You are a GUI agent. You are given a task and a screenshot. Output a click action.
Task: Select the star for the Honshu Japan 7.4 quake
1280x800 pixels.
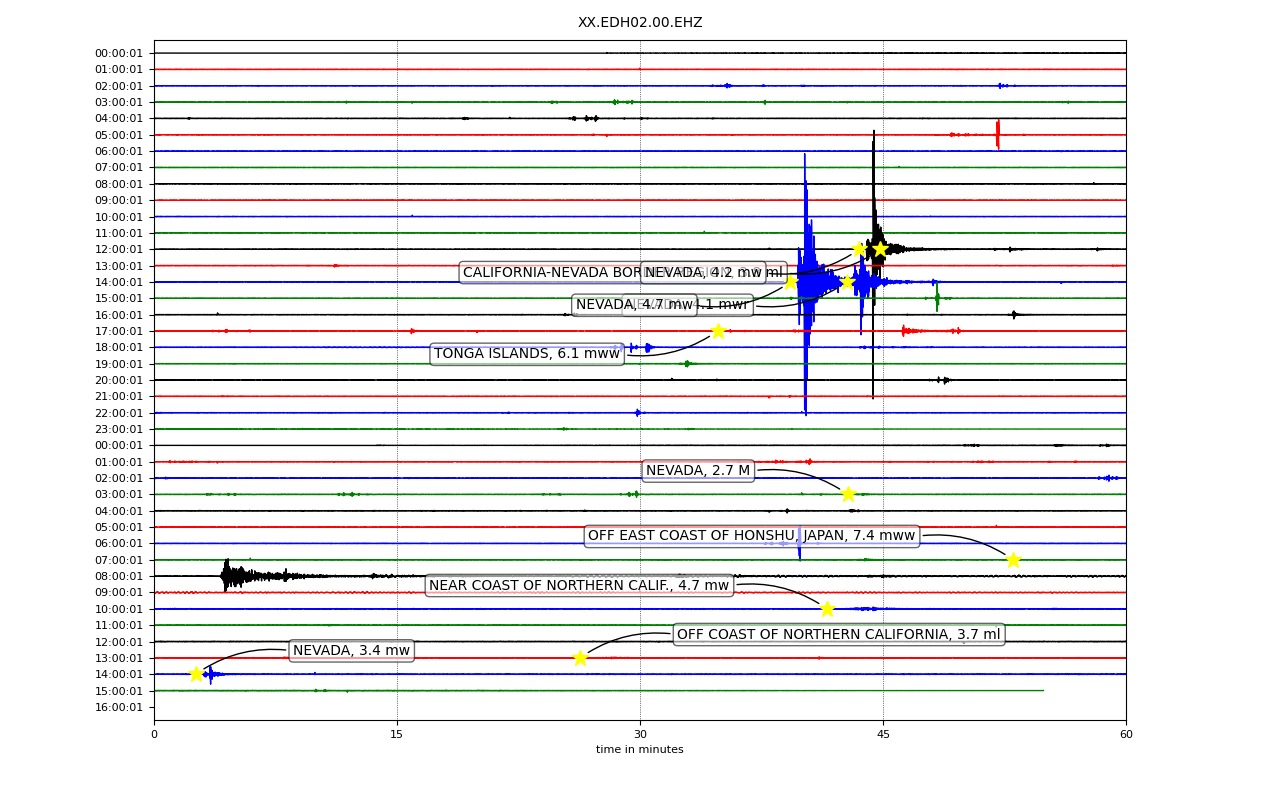(1013, 560)
